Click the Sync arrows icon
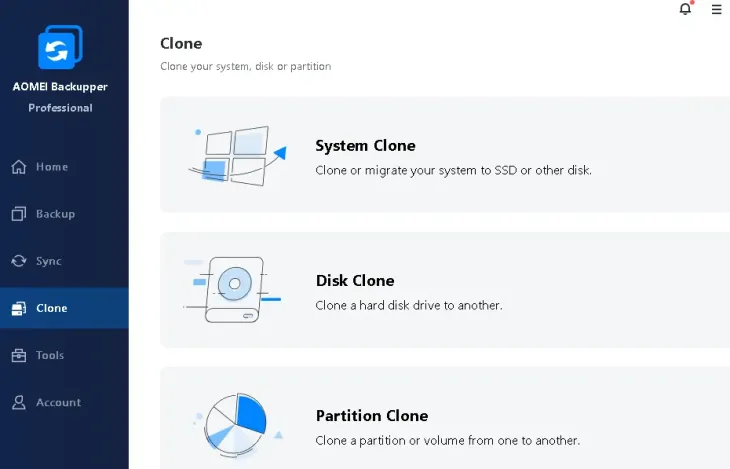The width and height of the screenshot is (730, 469). [19, 261]
